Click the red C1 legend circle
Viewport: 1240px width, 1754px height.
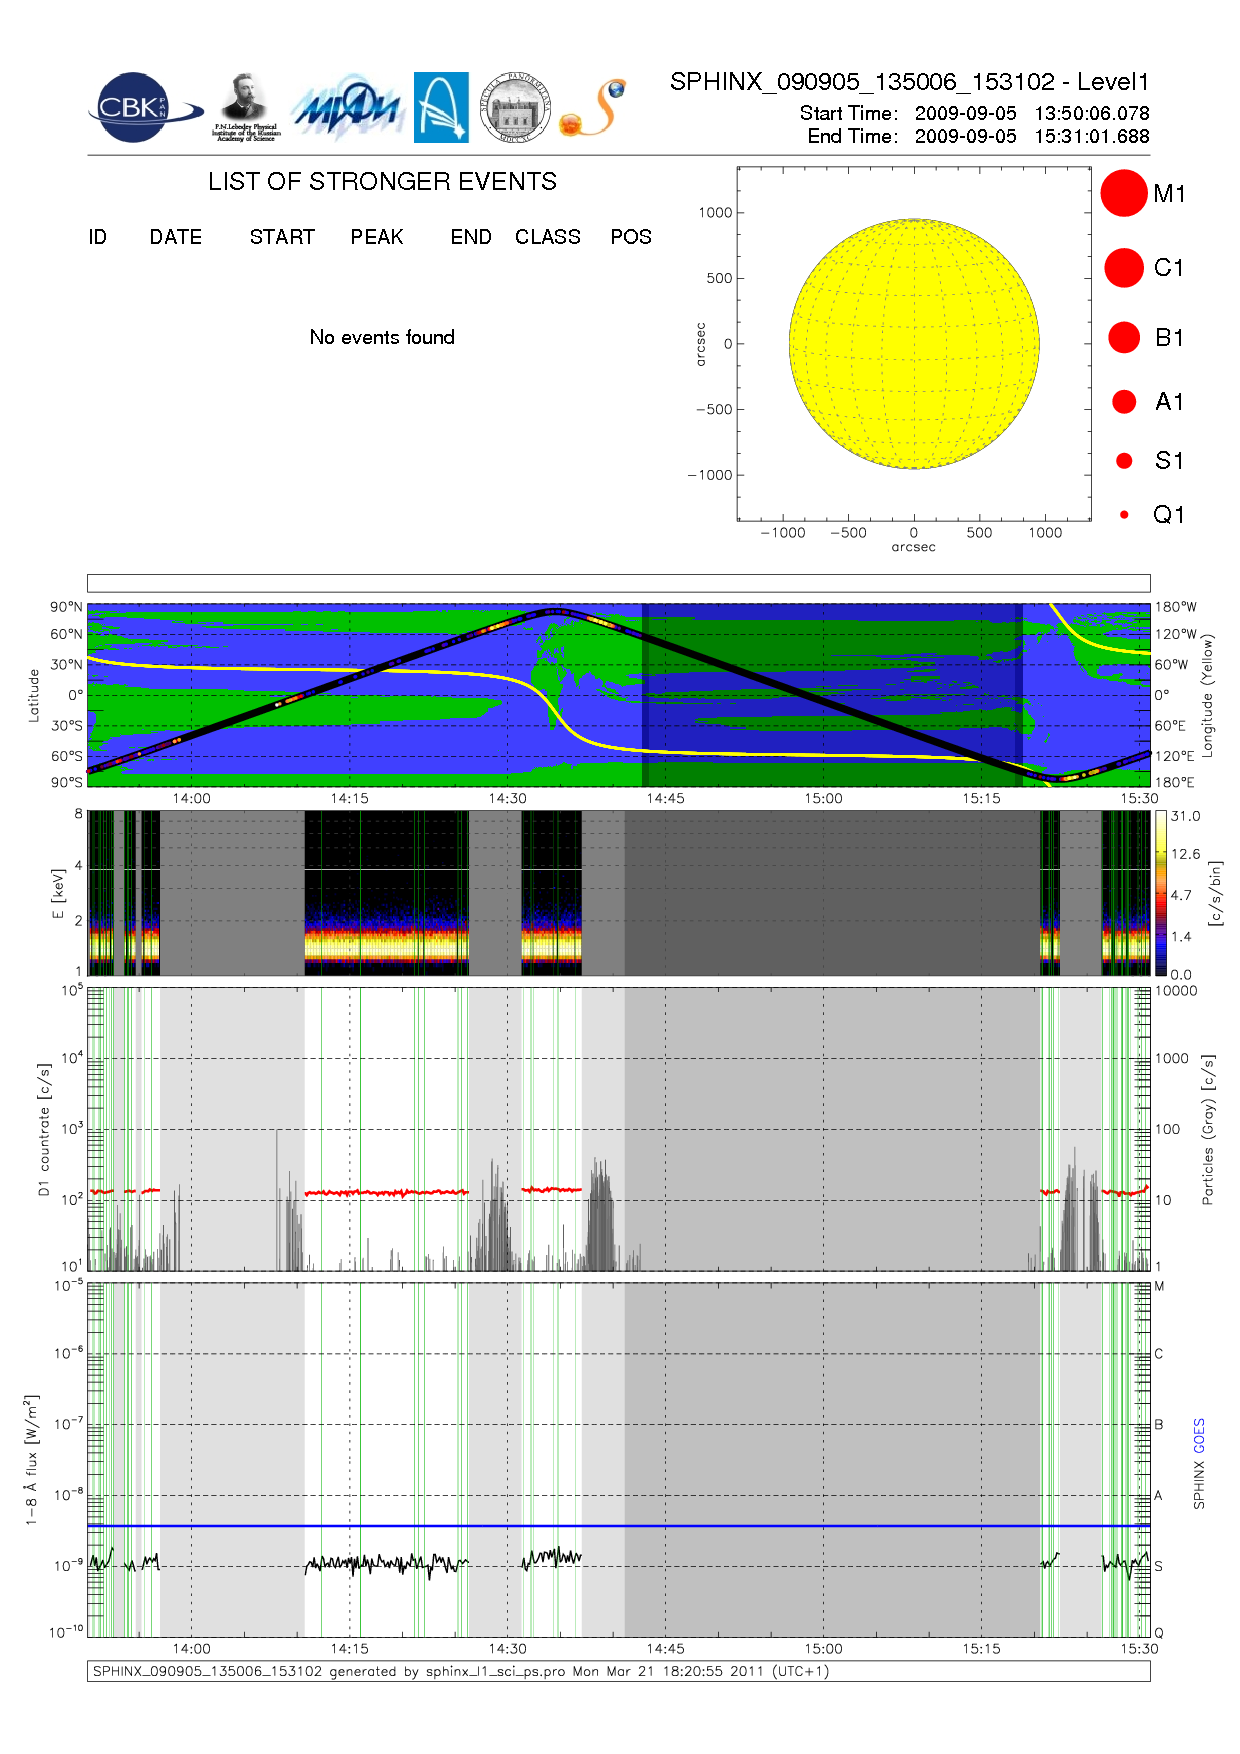tap(1123, 268)
